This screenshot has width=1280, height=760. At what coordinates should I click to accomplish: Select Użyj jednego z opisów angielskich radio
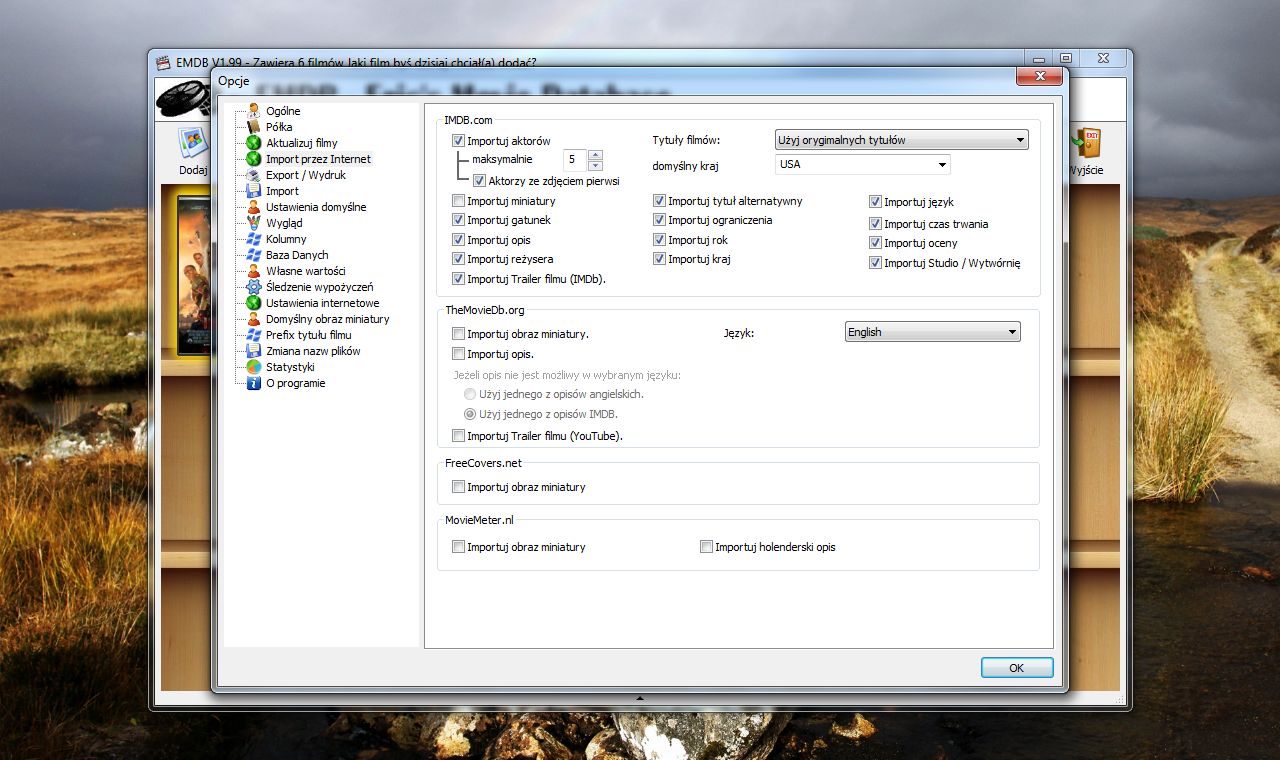click(x=469, y=394)
